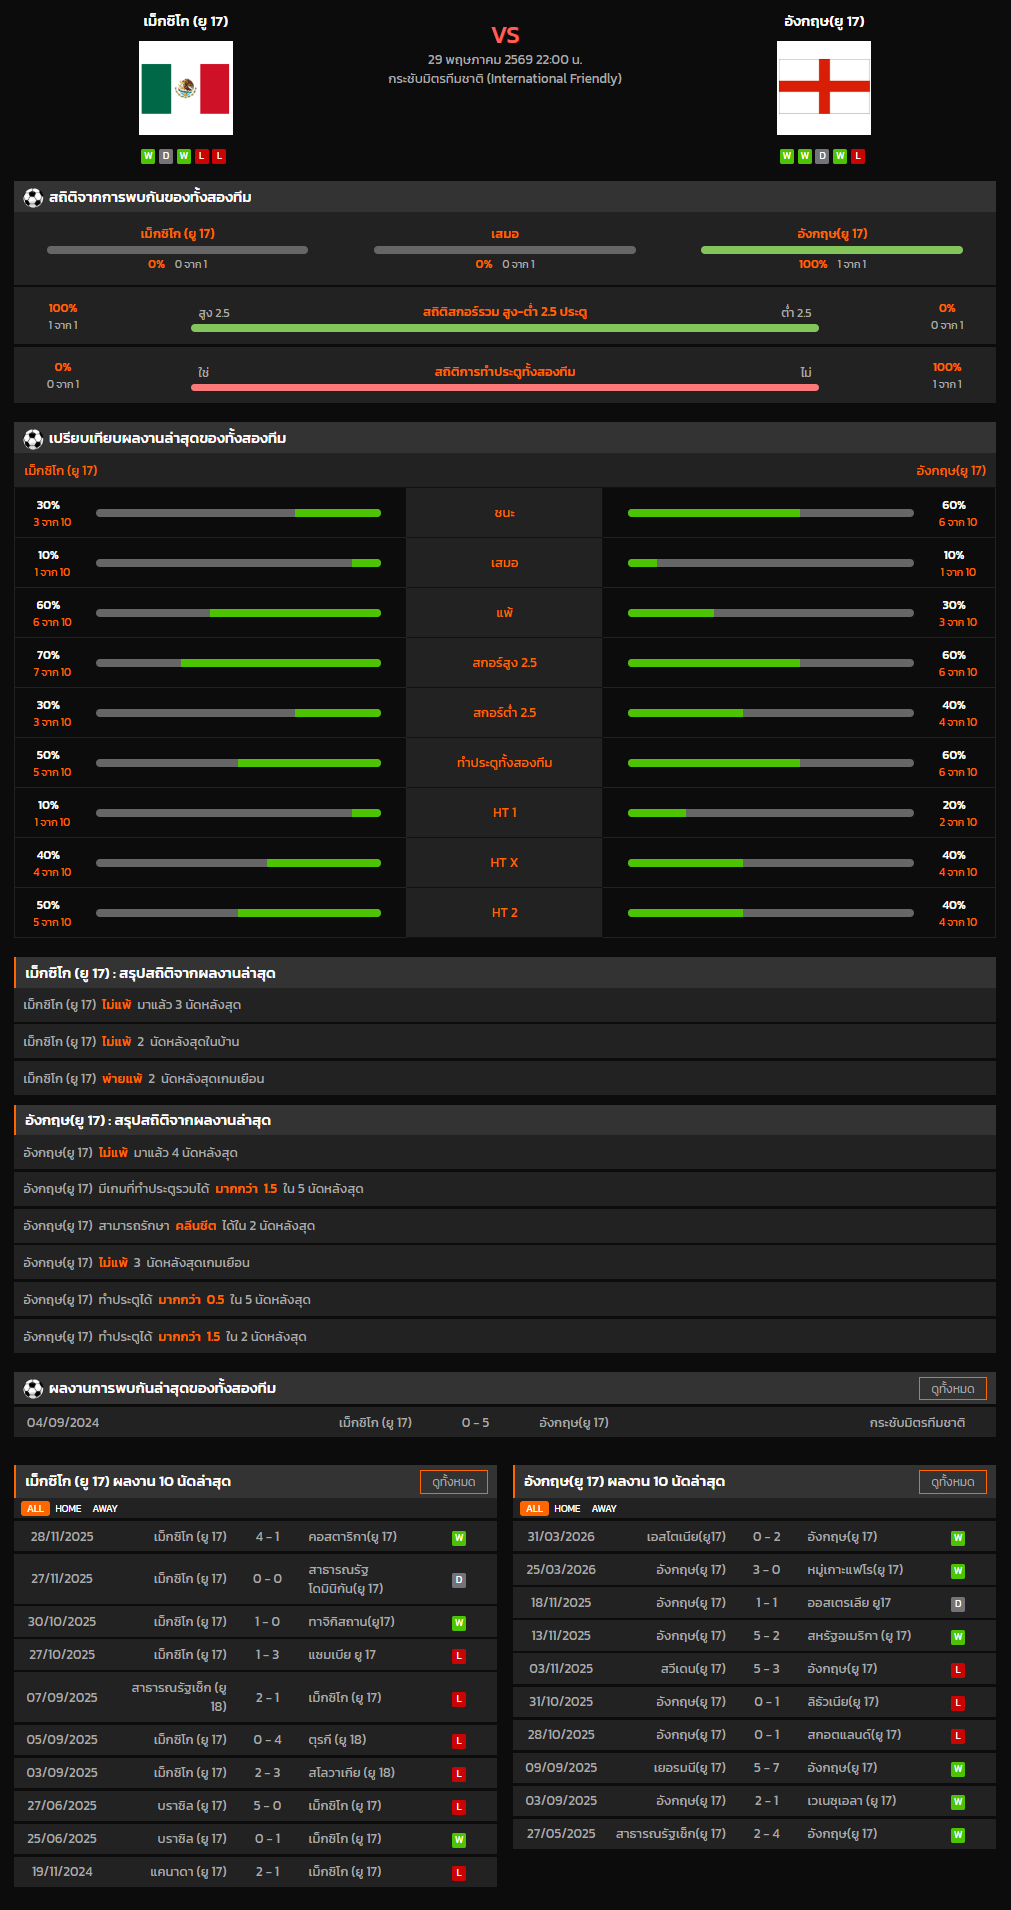Click HT X row label in comparison table
The width and height of the screenshot is (1011, 1910).
505,863
